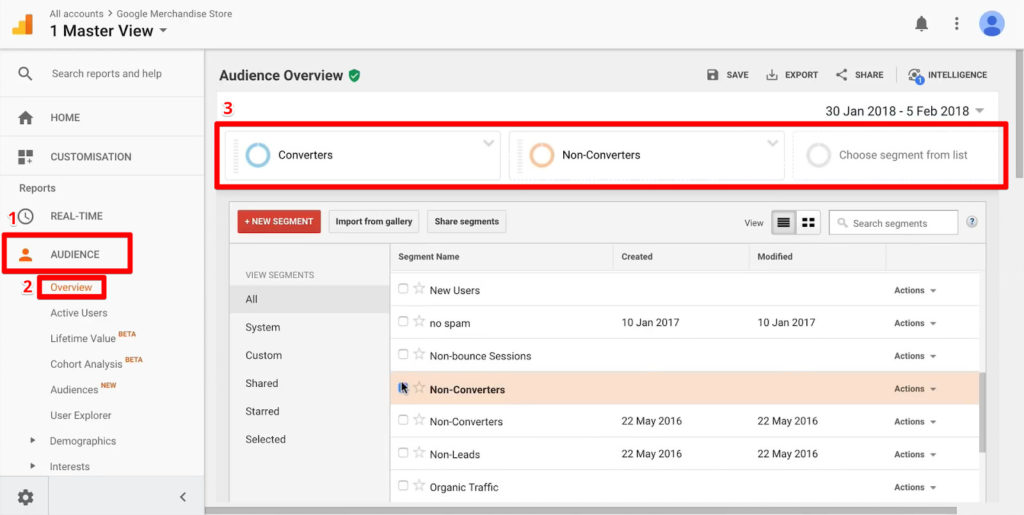Star the Non-bounce Sessions segment
The image size is (1024, 515).
pyautogui.click(x=419, y=354)
